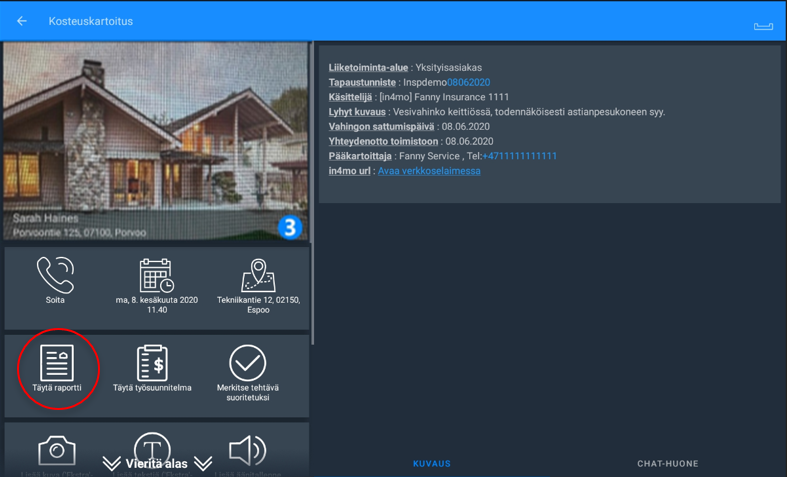
Task: Click the top-right keyboard icon
Action: 763,25
